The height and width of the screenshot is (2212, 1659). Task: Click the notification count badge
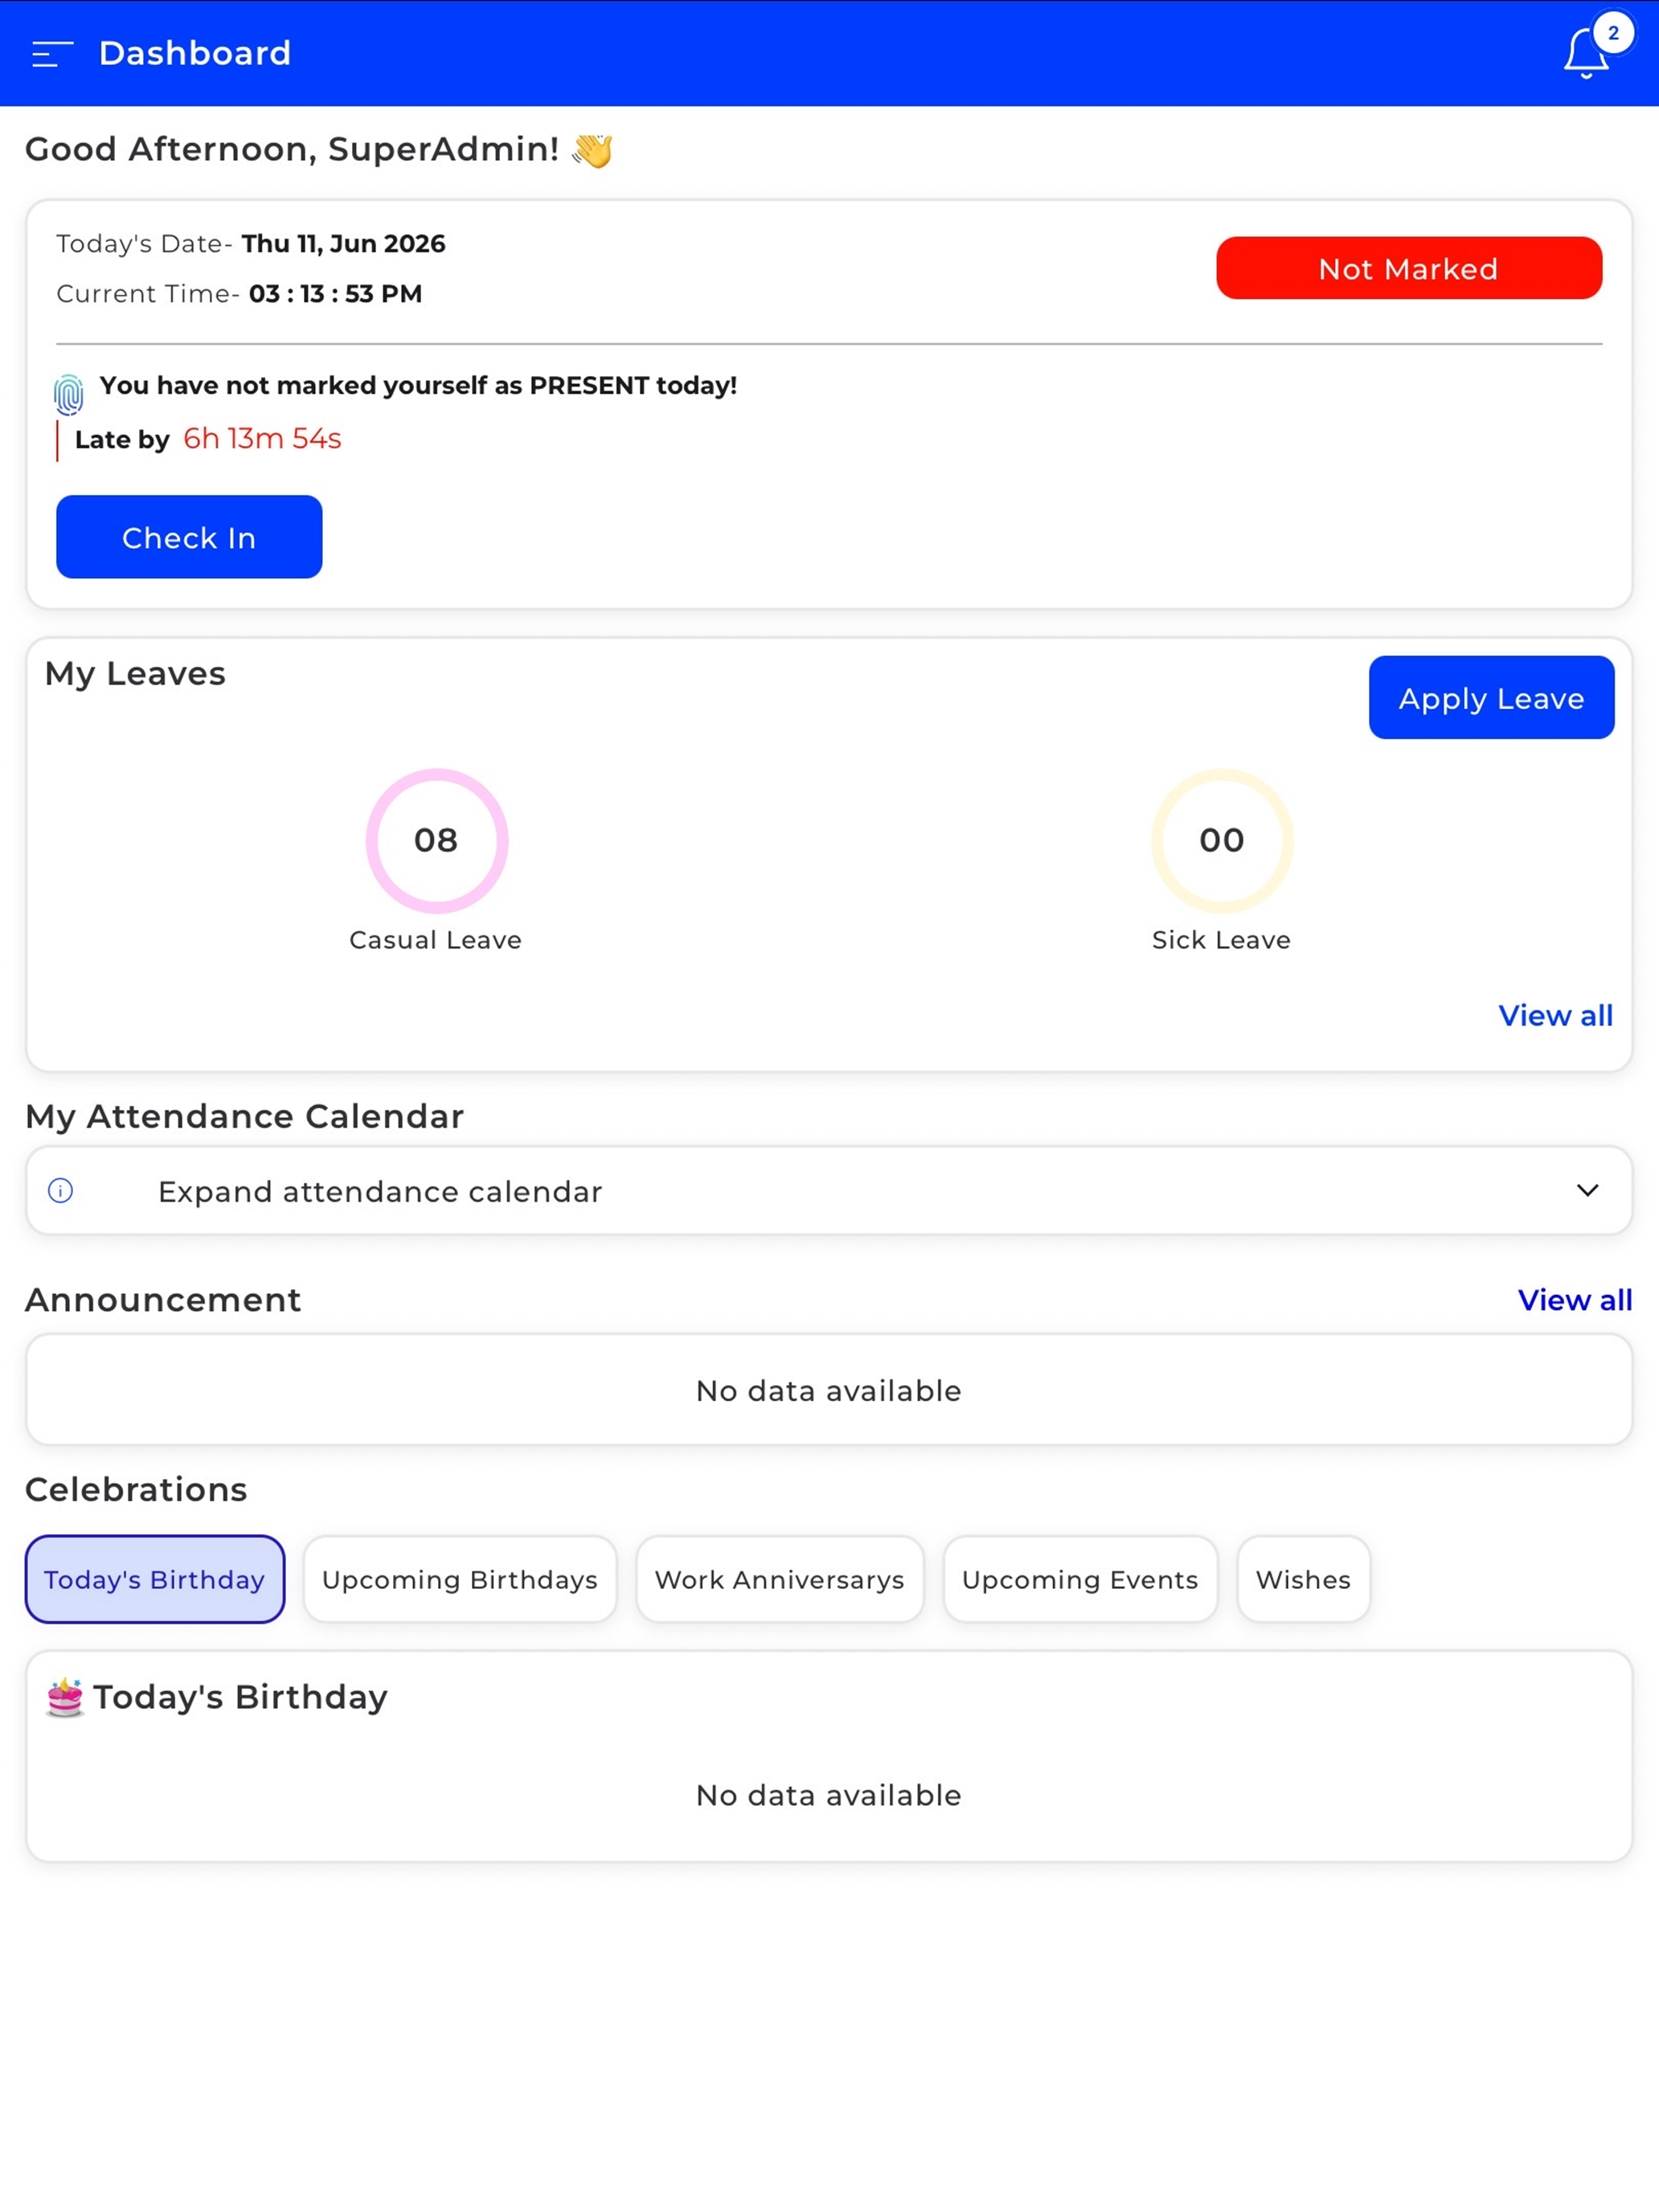pos(1613,33)
